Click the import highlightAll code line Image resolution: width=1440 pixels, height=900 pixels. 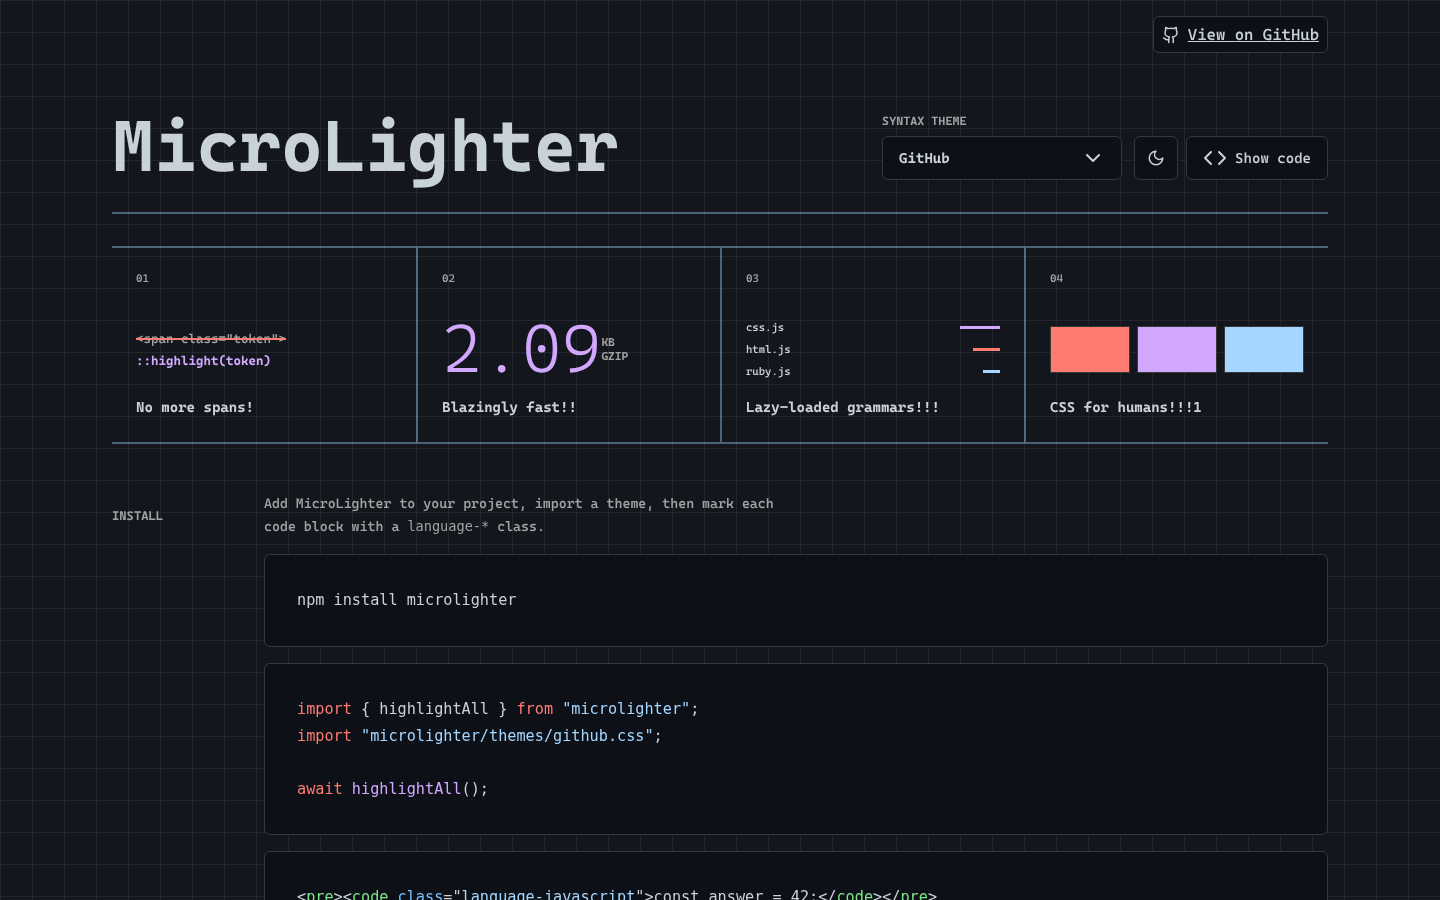pos(498,709)
